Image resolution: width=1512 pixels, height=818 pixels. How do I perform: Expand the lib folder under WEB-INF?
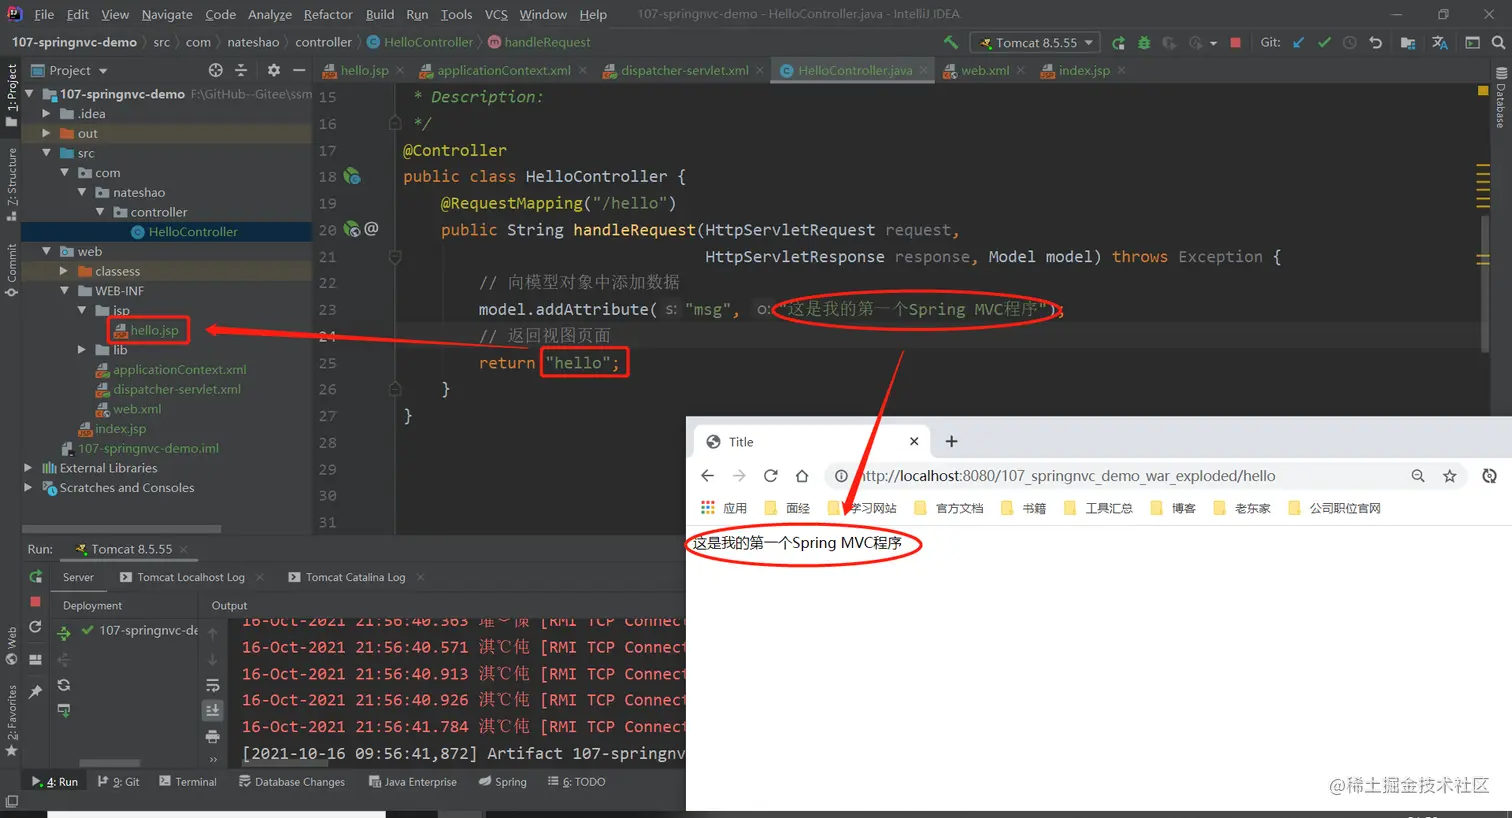point(82,350)
